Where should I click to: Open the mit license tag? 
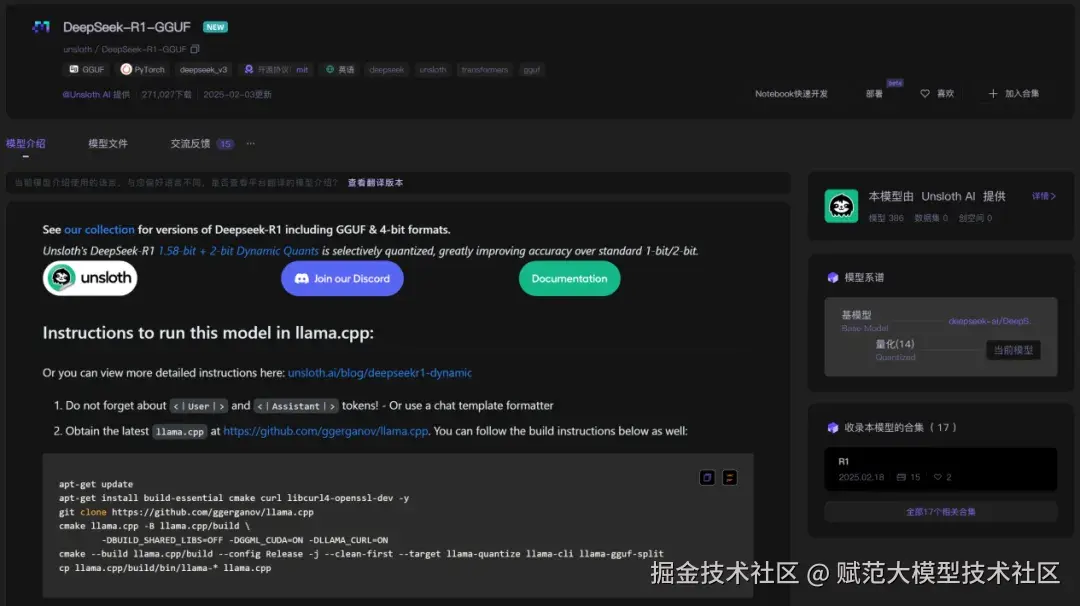276,70
